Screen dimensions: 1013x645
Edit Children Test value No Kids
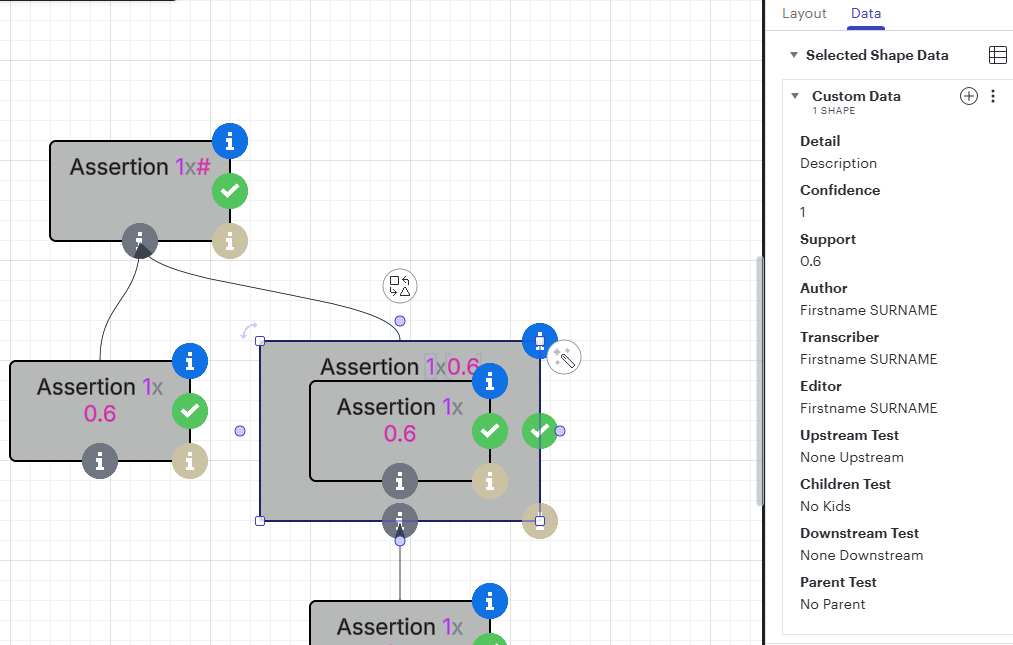click(826, 507)
